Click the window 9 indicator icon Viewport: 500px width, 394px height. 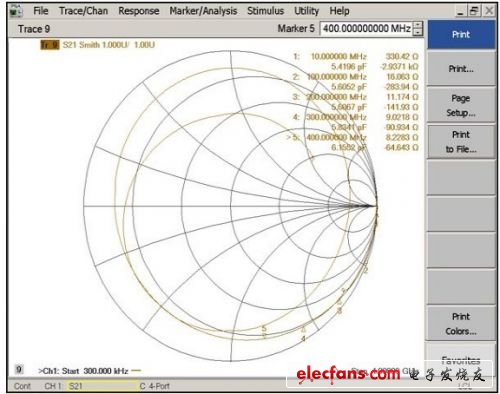pyautogui.click(x=19, y=369)
